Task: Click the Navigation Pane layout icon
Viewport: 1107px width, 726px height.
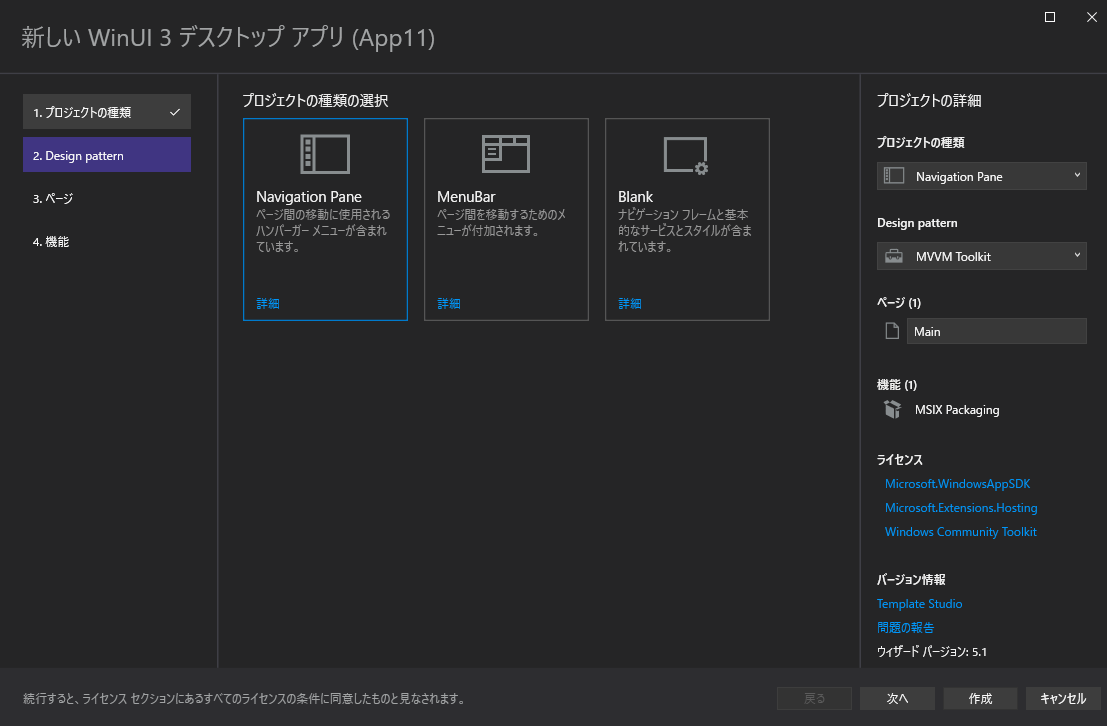Action: pyautogui.click(x=325, y=154)
